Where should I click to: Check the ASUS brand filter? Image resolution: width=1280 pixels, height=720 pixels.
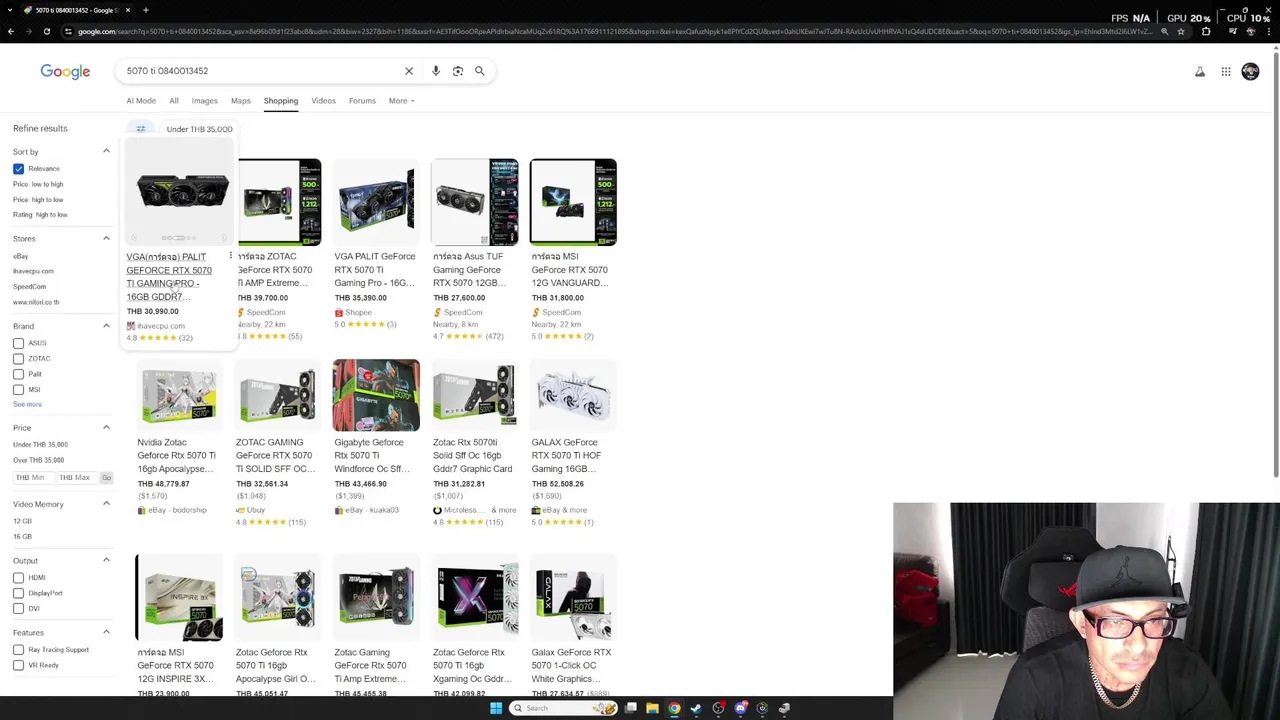(18, 343)
